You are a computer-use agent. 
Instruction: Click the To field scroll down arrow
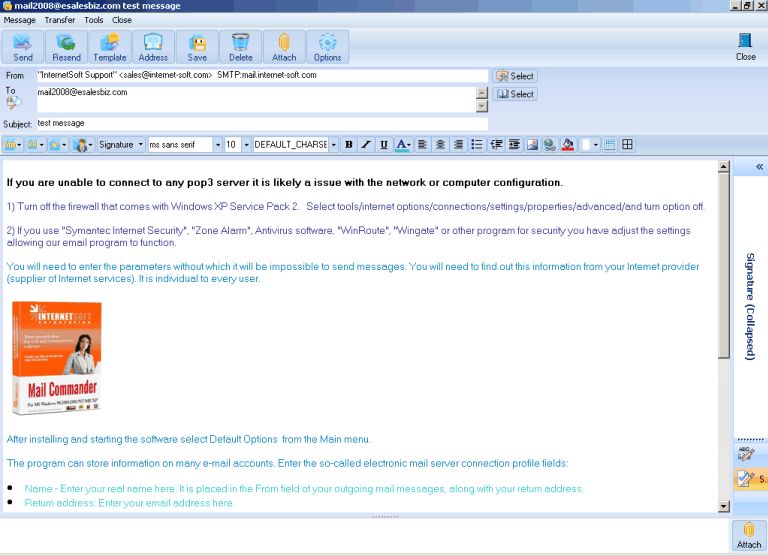(482, 106)
